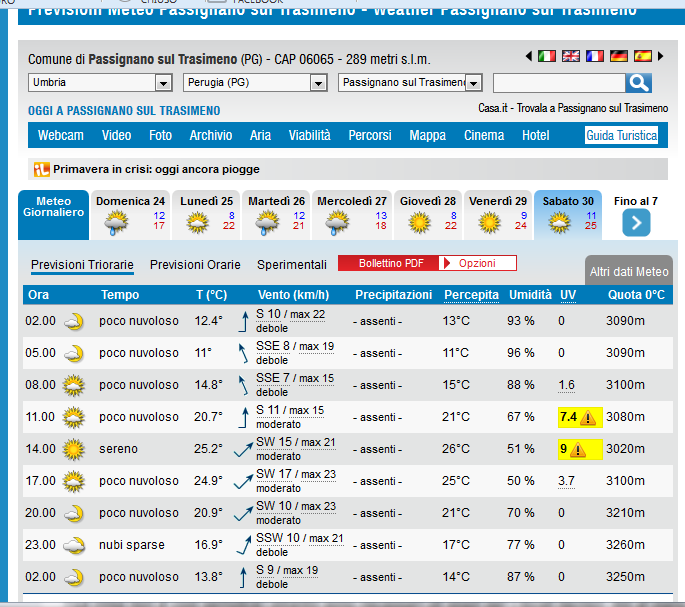Click OGGI A PASSIGNANO SUL TRASIMENO heading

(x=124, y=111)
